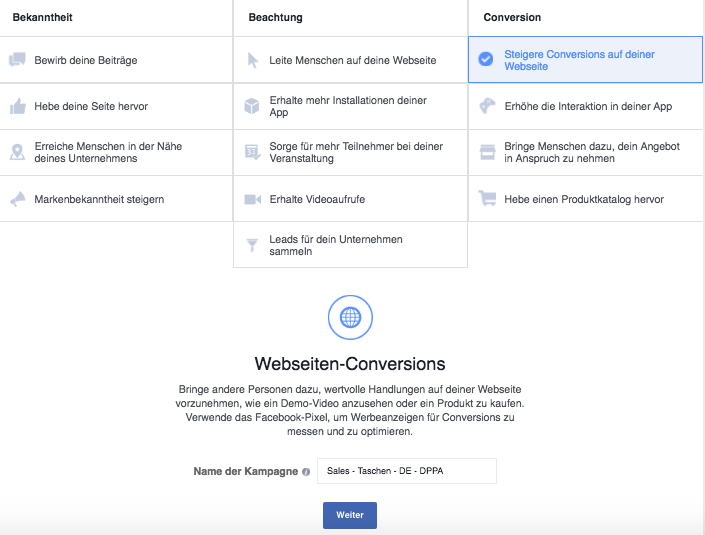Click the speech bubbles icon for Bewirb deine Beiträge
Screen dimensions: 705x535
(18, 60)
